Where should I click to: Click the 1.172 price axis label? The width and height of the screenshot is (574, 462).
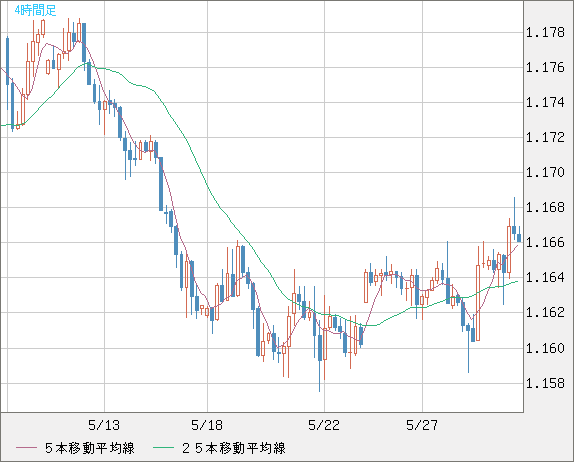[x=545, y=138]
